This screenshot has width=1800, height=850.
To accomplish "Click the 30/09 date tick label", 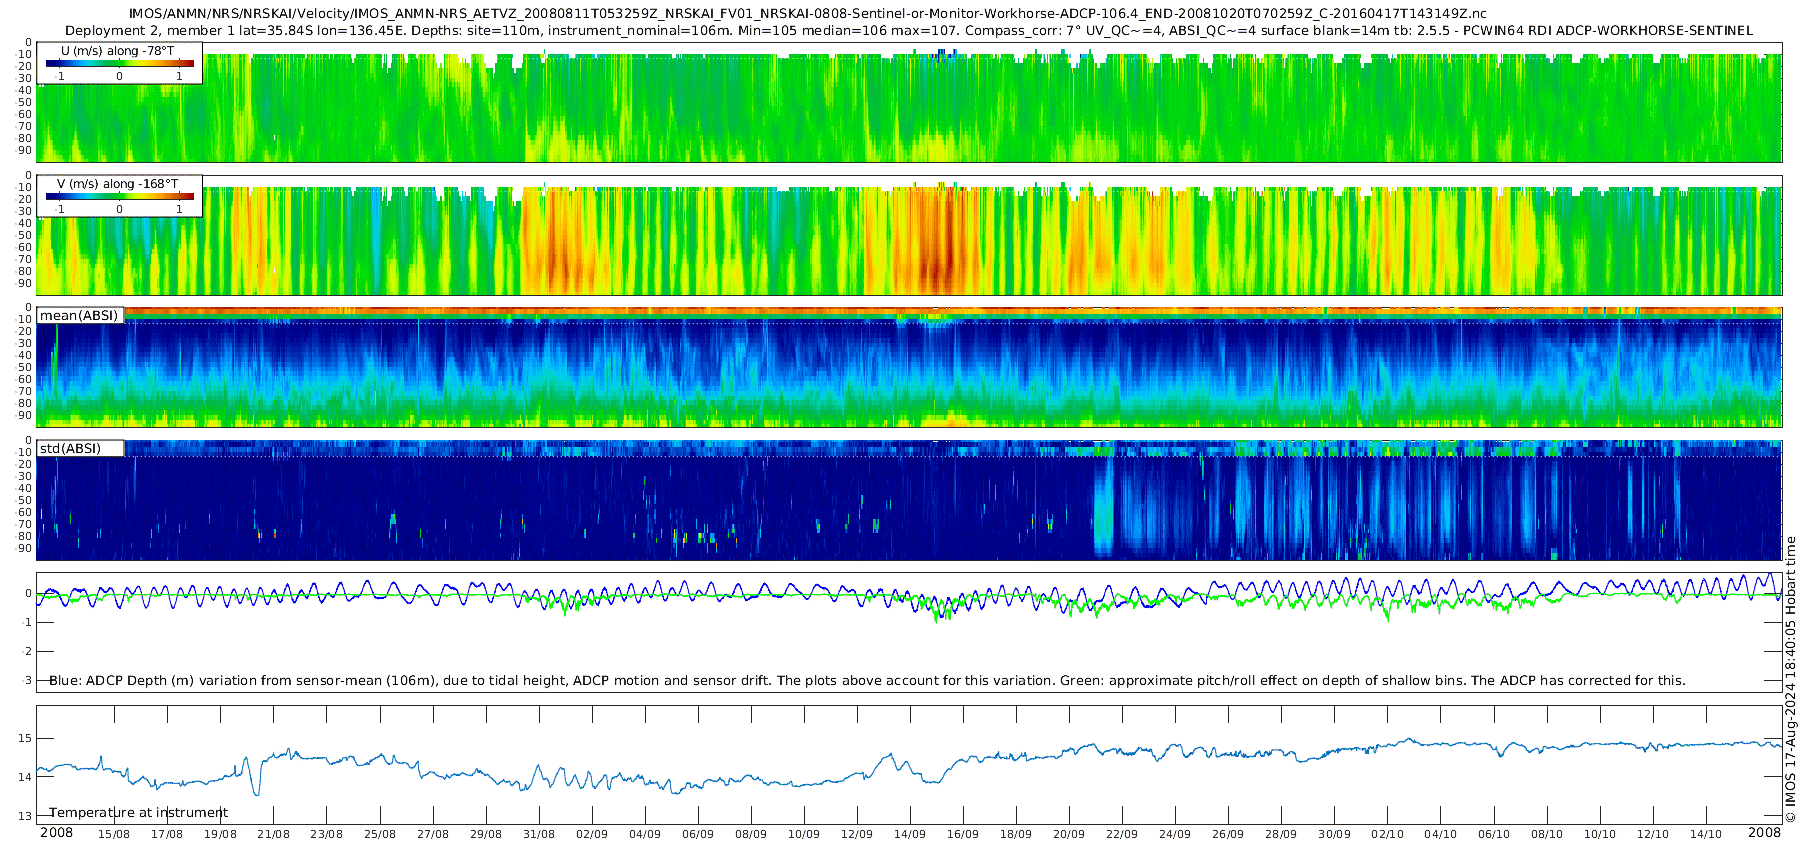I will coord(1333,834).
